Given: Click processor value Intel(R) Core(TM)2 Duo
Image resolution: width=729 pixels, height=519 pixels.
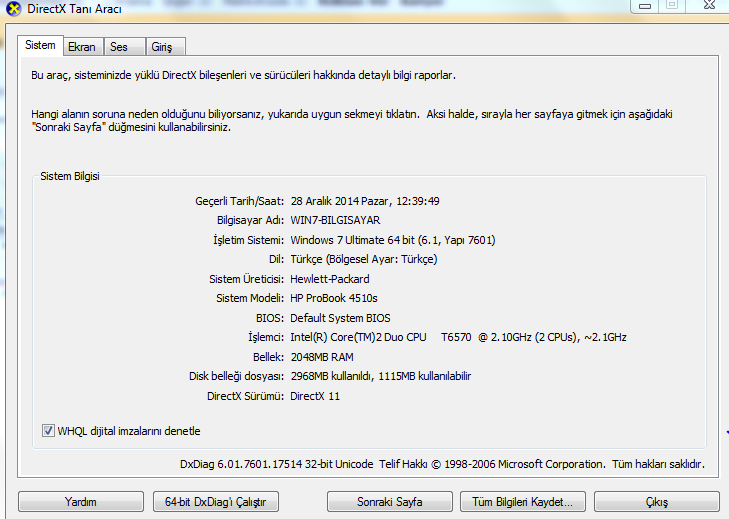Looking at the screenshot, I should pos(458,337).
